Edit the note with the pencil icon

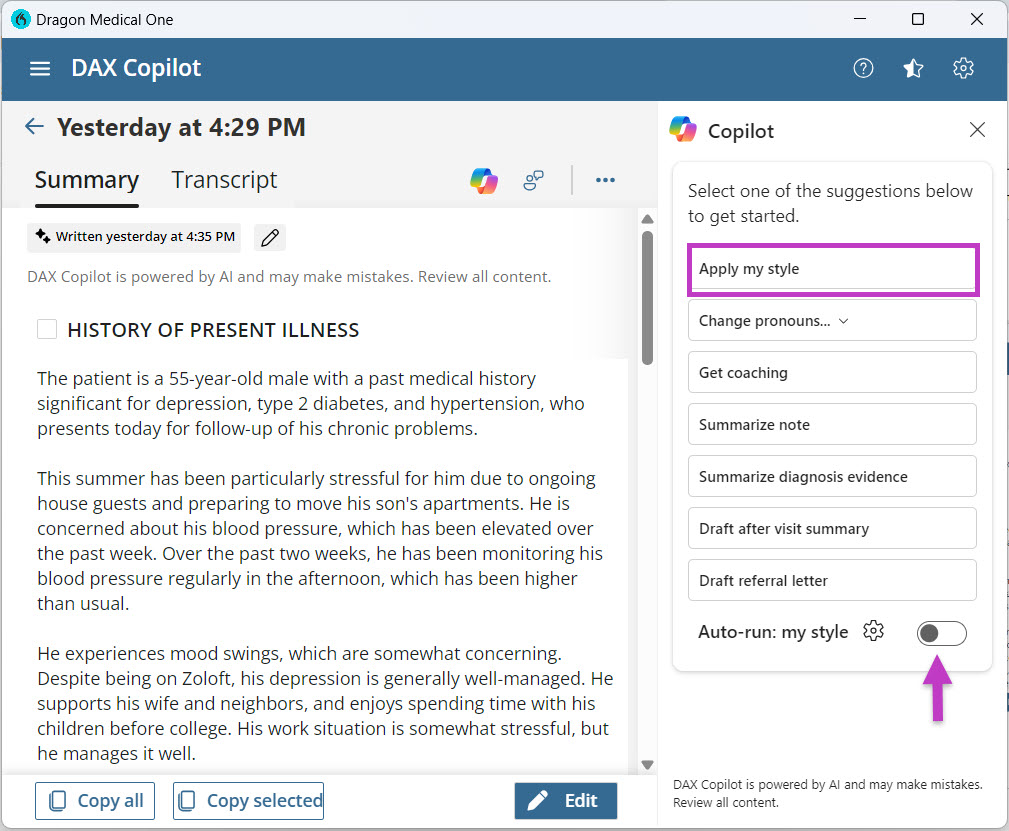268,237
